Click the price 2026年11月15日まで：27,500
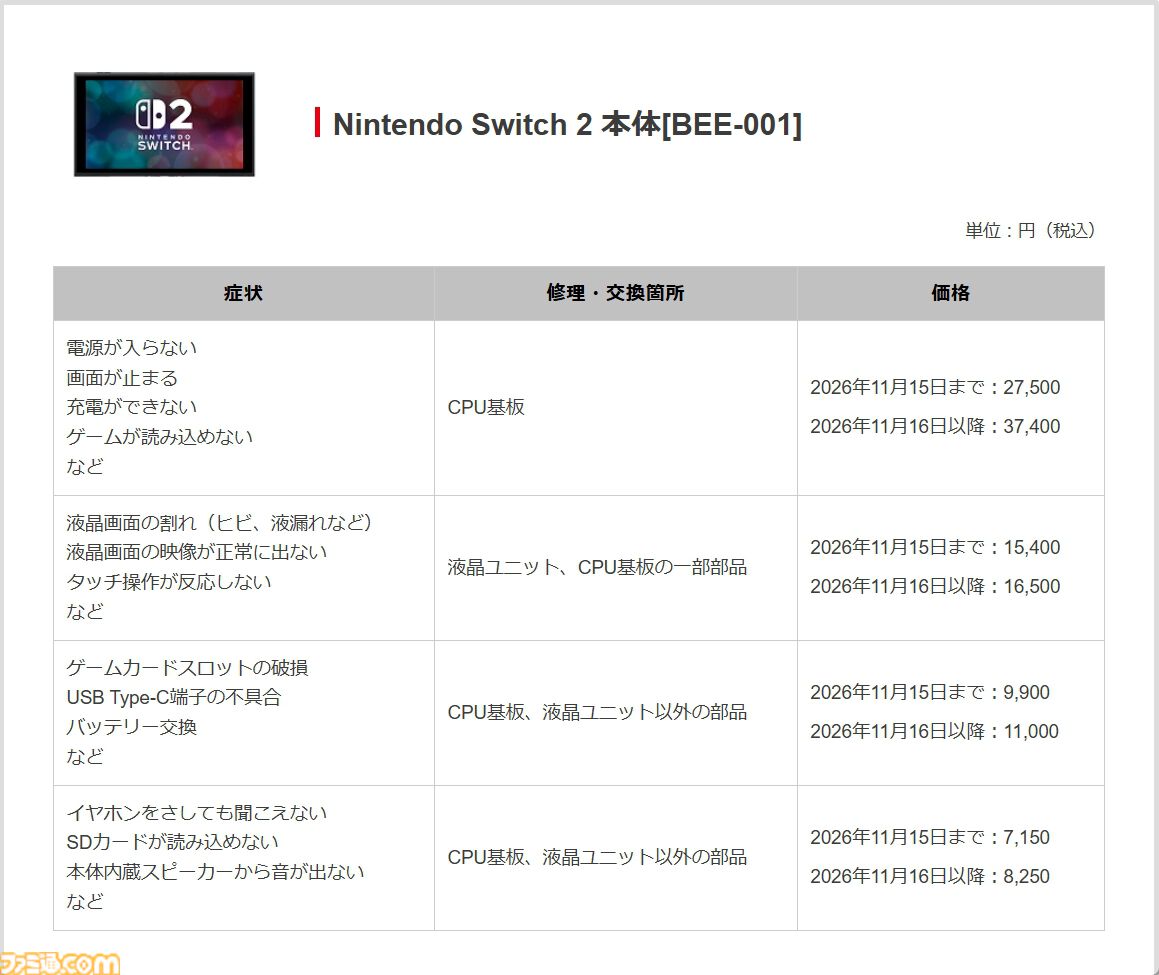This screenshot has width=1159, height=975. coord(935,387)
